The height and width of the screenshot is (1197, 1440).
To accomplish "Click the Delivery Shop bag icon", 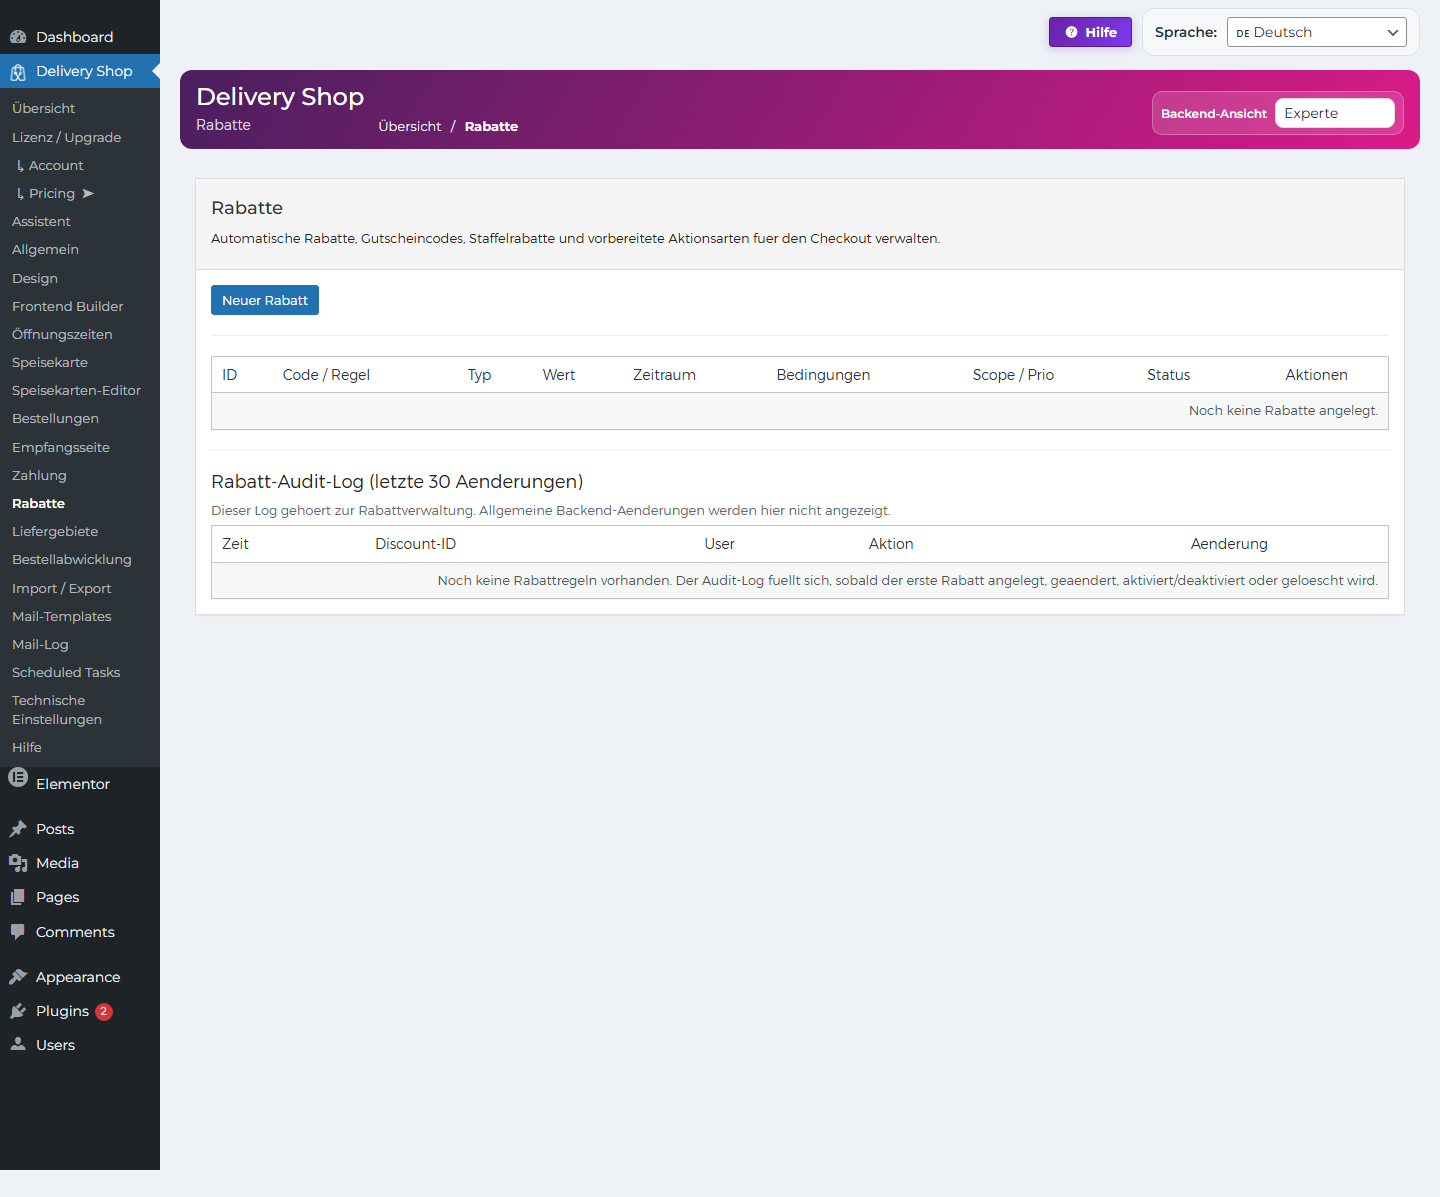I will click(18, 72).
